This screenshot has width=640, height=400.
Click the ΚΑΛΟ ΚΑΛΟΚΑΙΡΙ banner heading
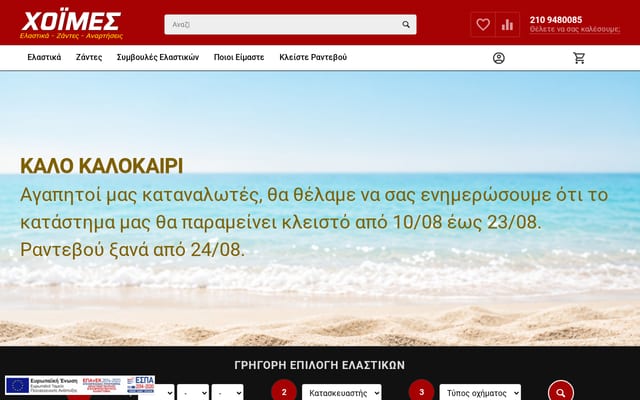pyautogui.click(x=102, y=166)
